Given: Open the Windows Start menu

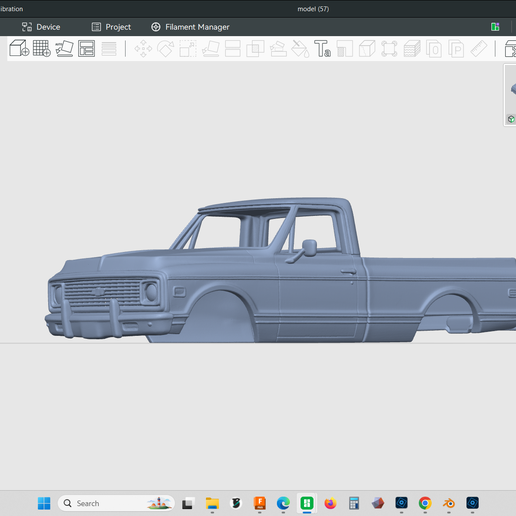Looking at the screenshot, I should pos(44,503).
